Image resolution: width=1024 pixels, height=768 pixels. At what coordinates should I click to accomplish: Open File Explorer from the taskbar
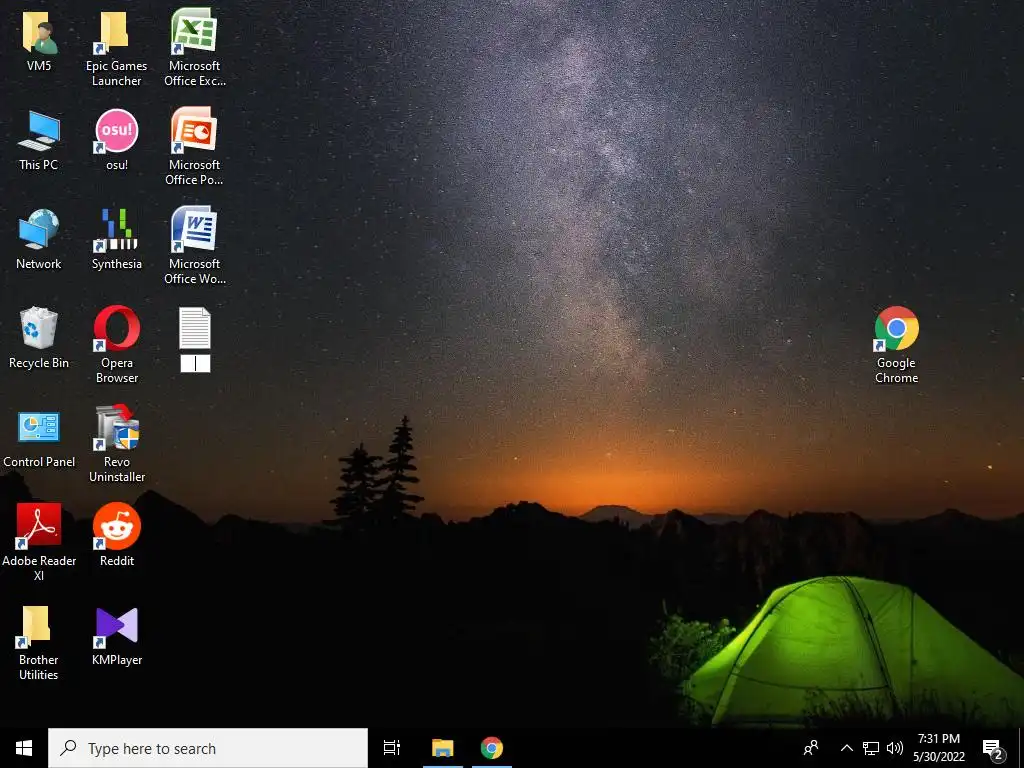(x=443, y=748)
